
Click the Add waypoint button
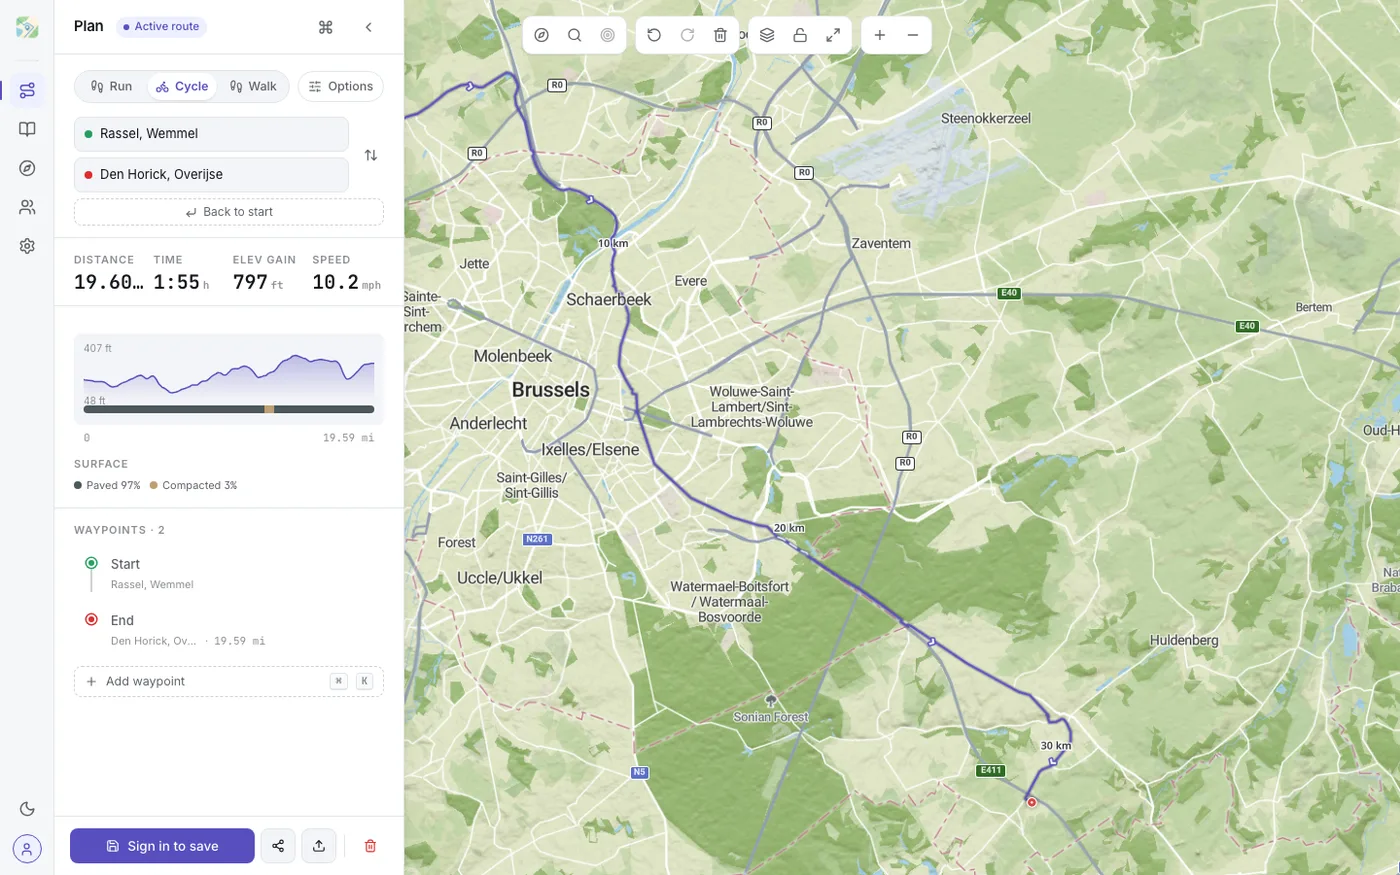coord(229,682)
